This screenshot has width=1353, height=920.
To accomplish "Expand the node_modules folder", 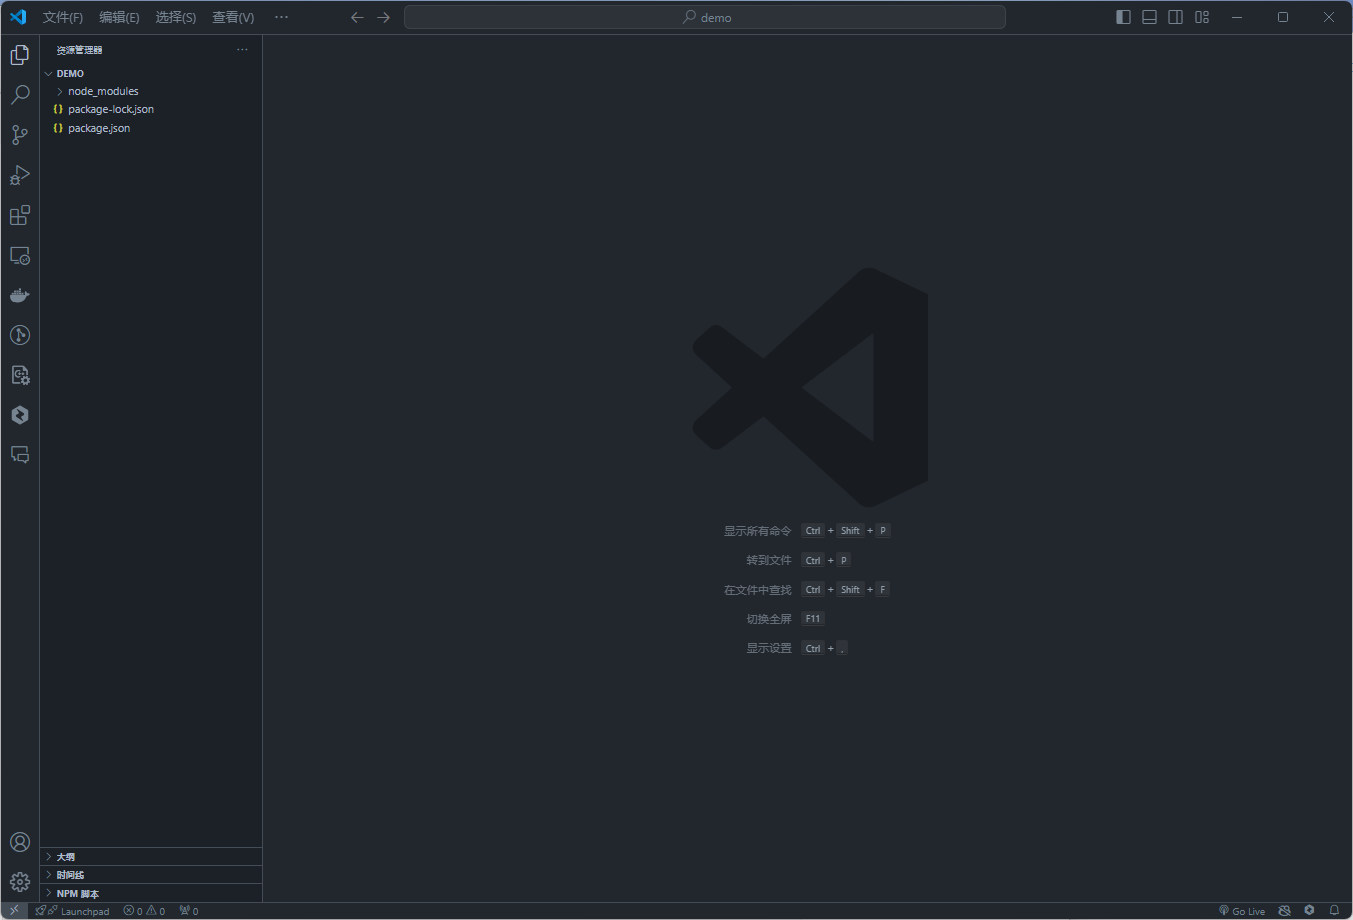I will [103, 91].
